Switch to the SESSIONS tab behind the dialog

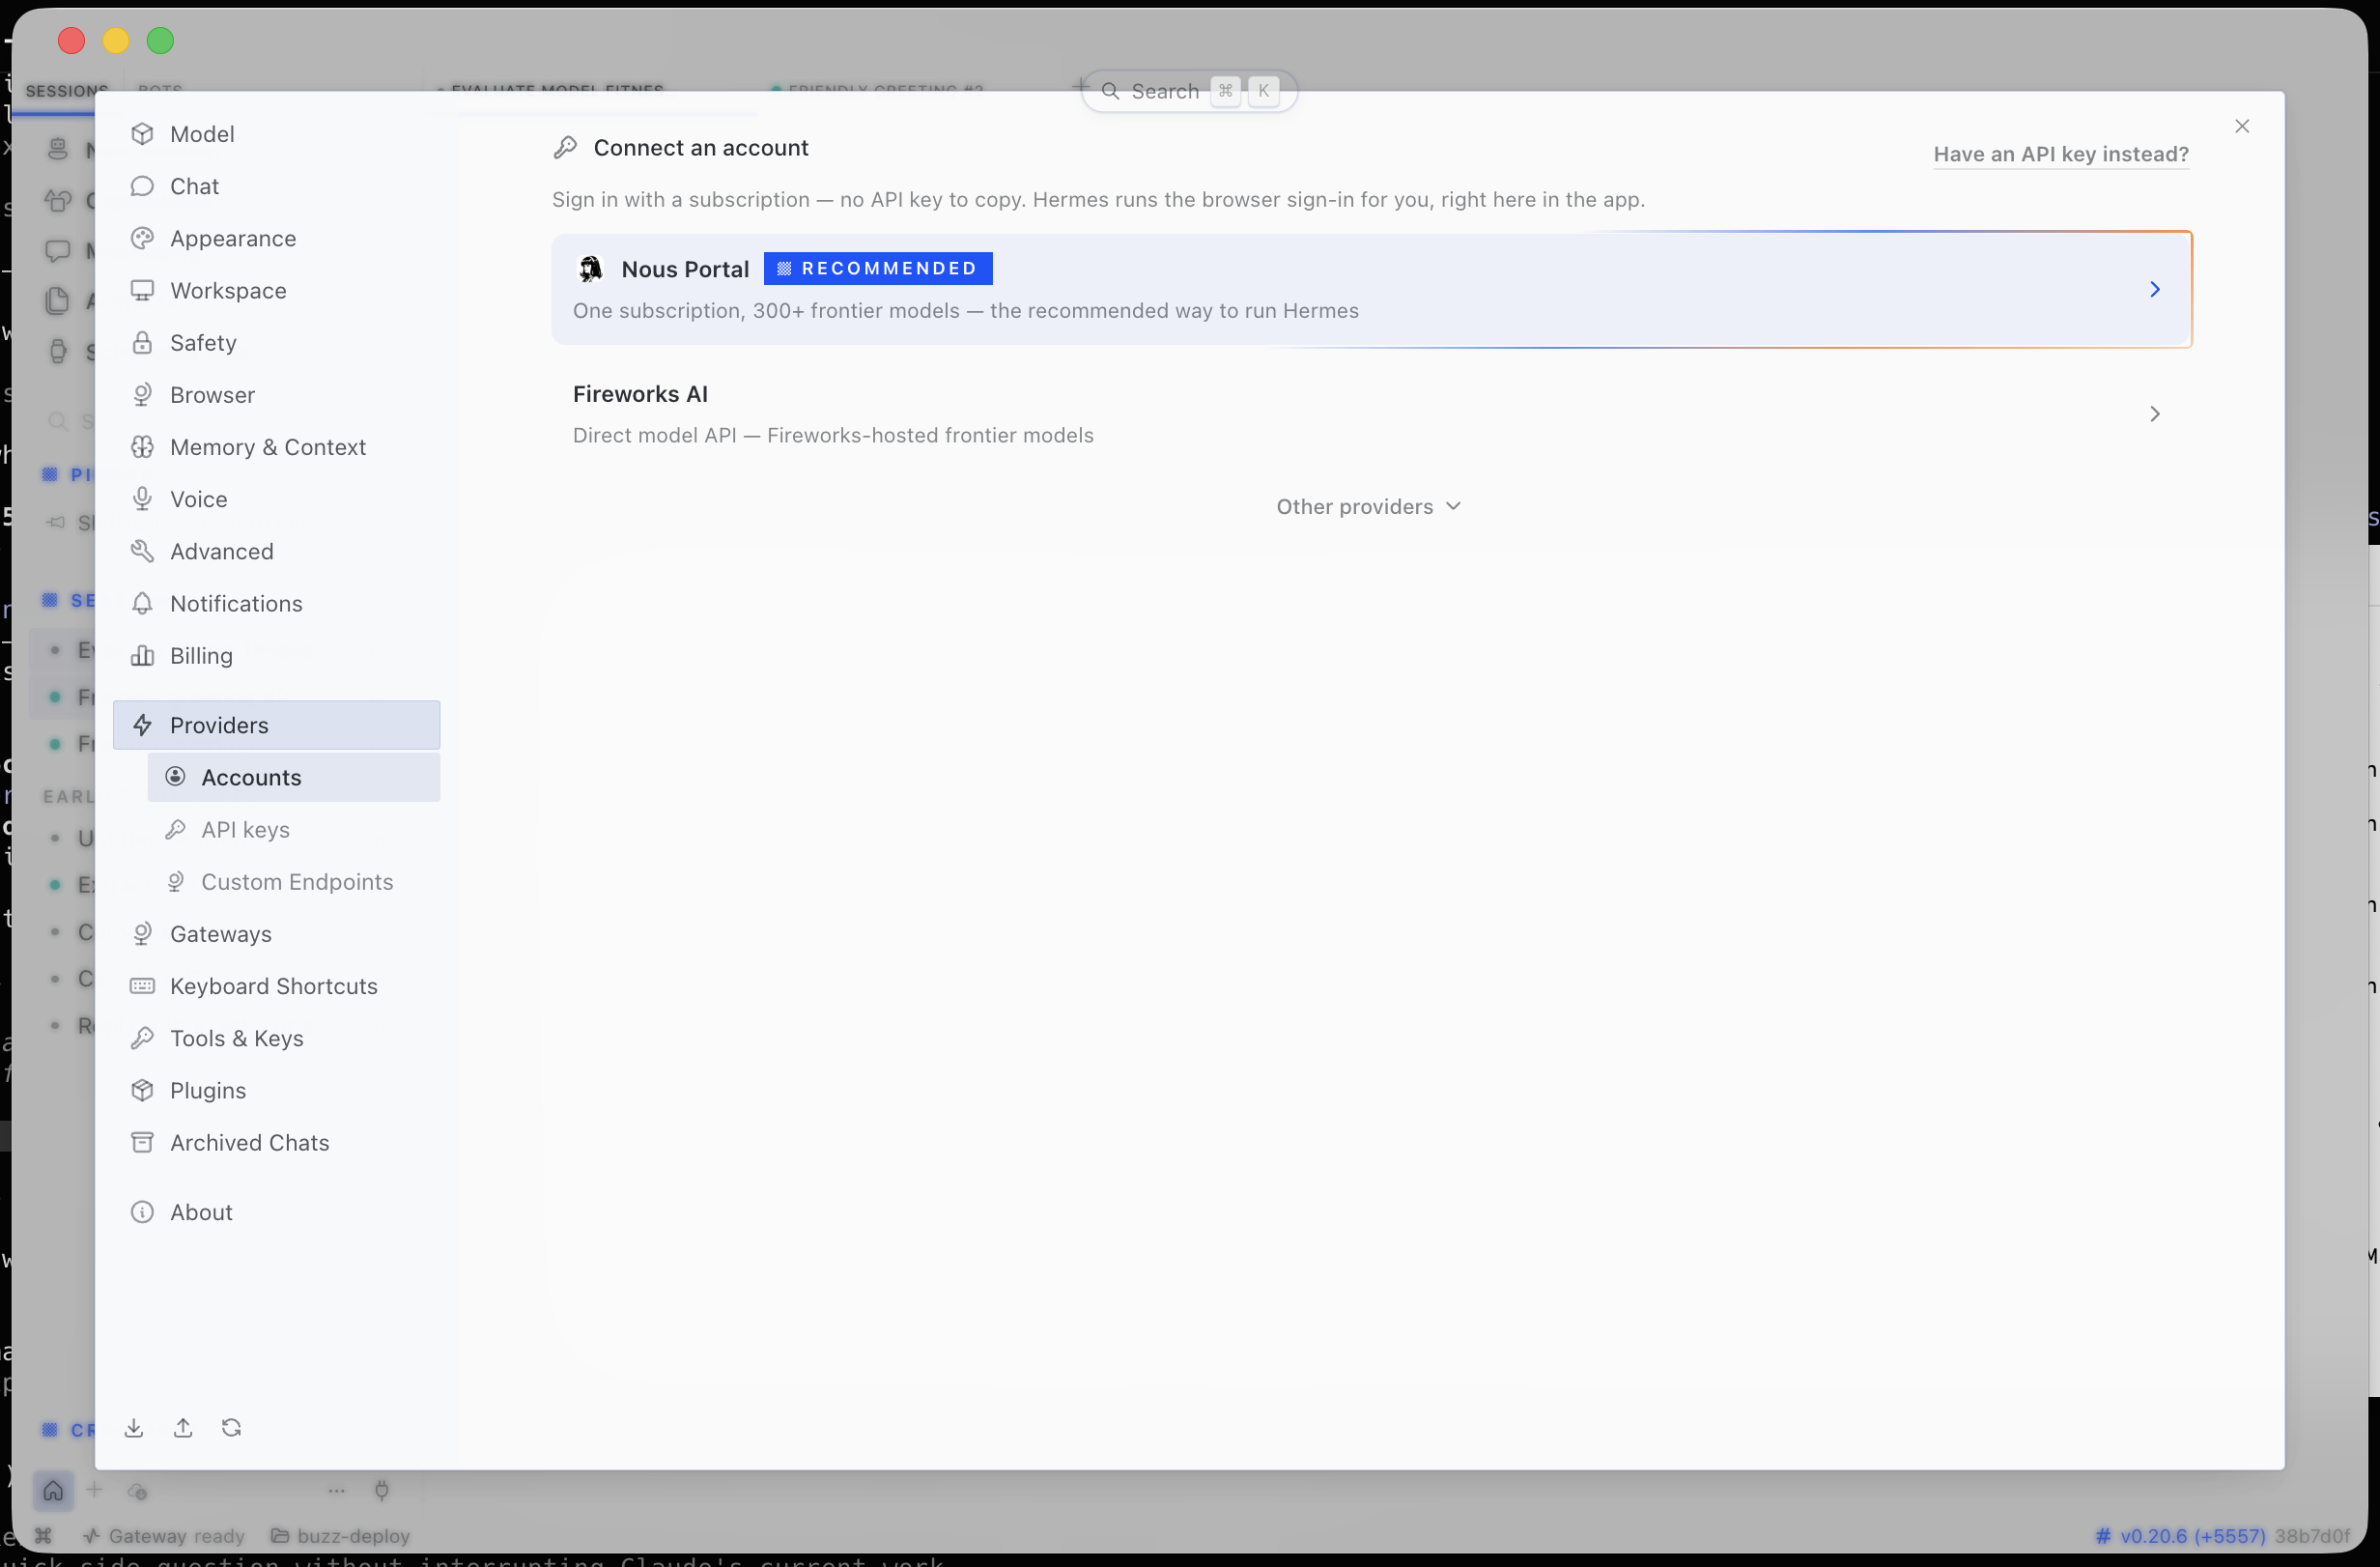point(66,91)
